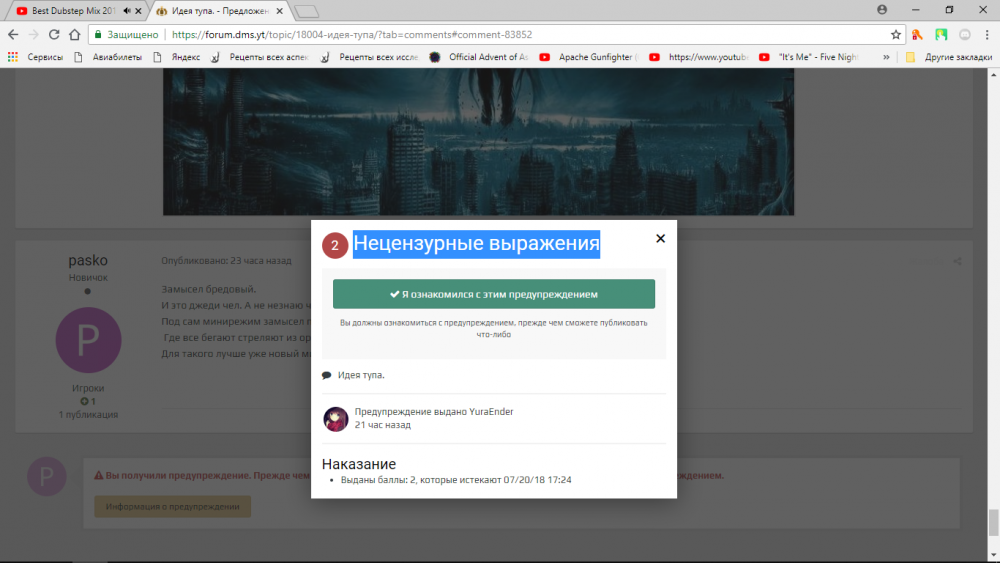
Task: Show site security info via lock icon
Action: tap(98, 34)
